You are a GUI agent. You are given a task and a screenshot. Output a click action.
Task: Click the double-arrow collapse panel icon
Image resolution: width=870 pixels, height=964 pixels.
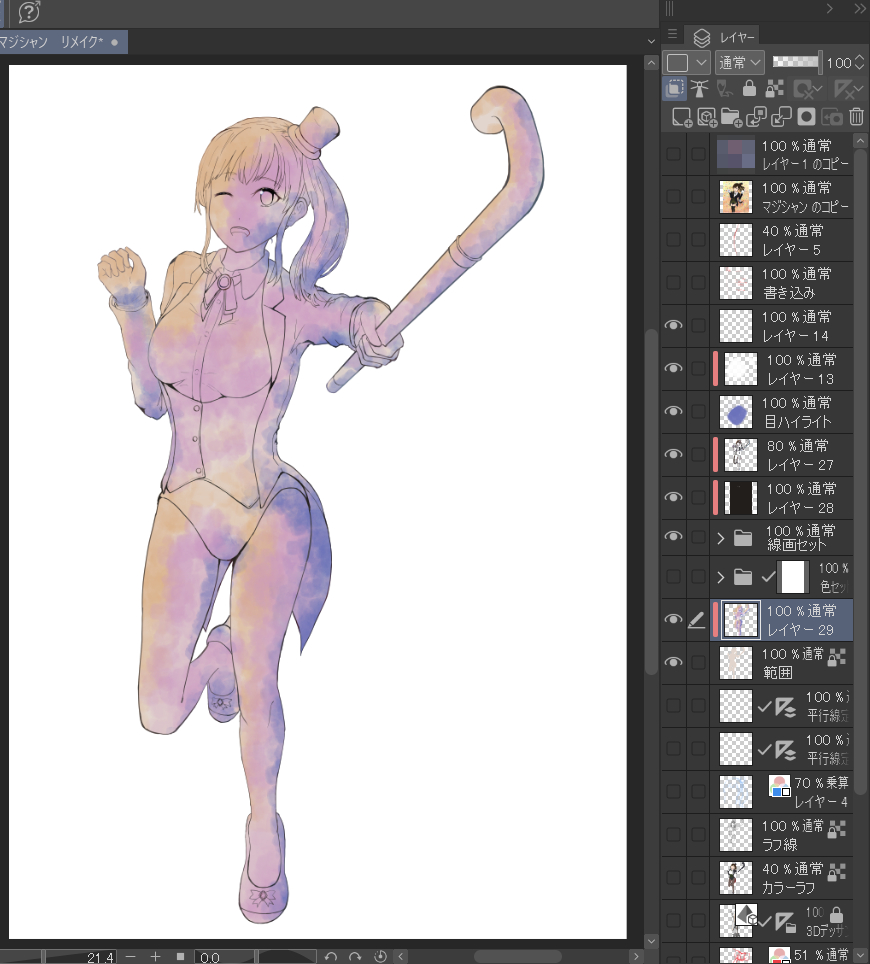pyautogui.click(x=860, y=9)
